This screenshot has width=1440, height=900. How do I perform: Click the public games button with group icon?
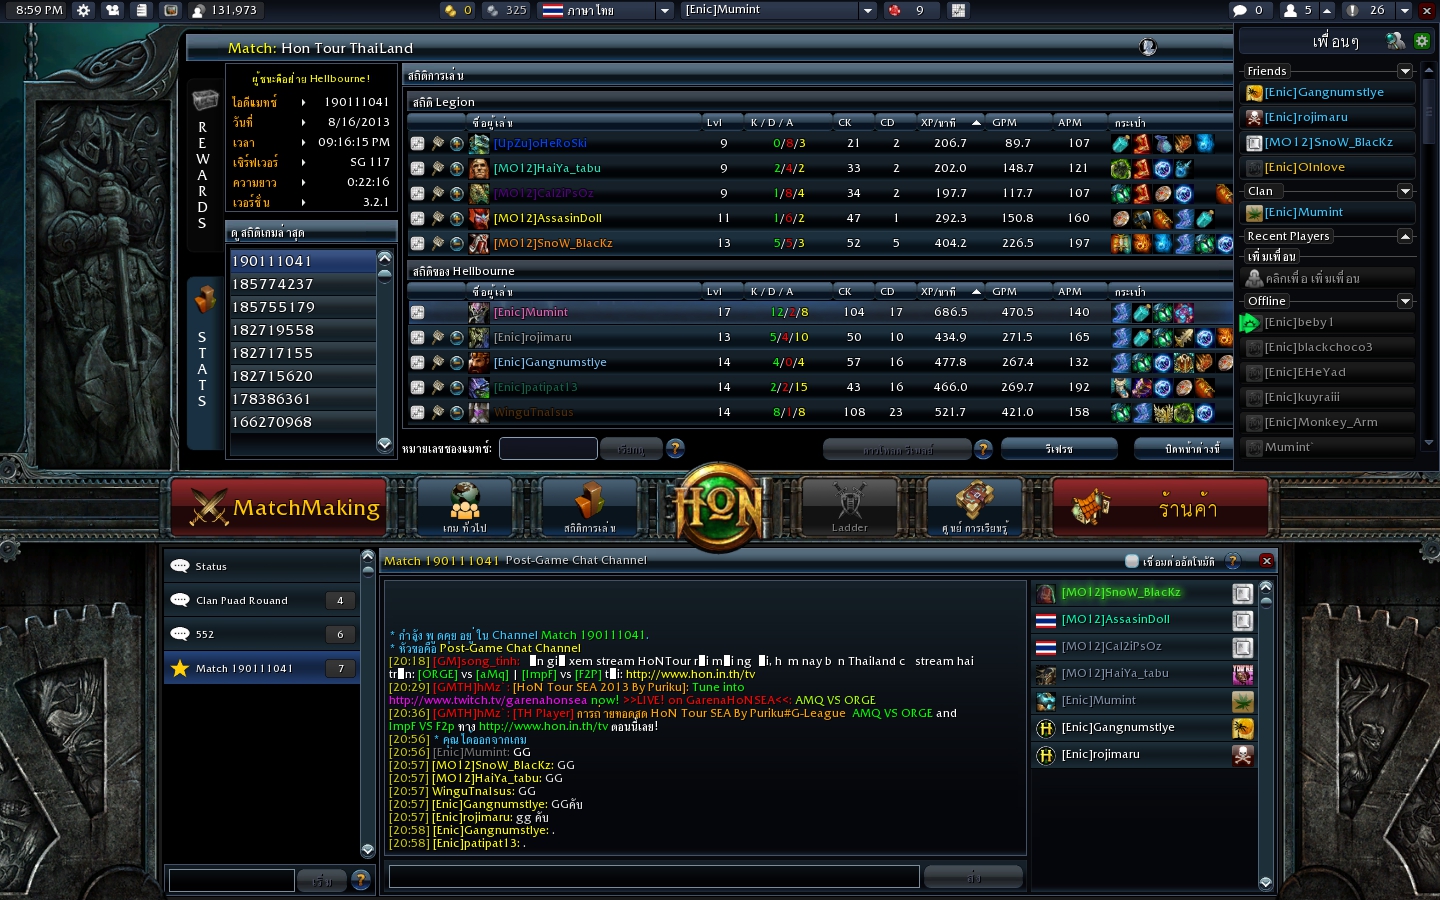click(x=465, y=507)
